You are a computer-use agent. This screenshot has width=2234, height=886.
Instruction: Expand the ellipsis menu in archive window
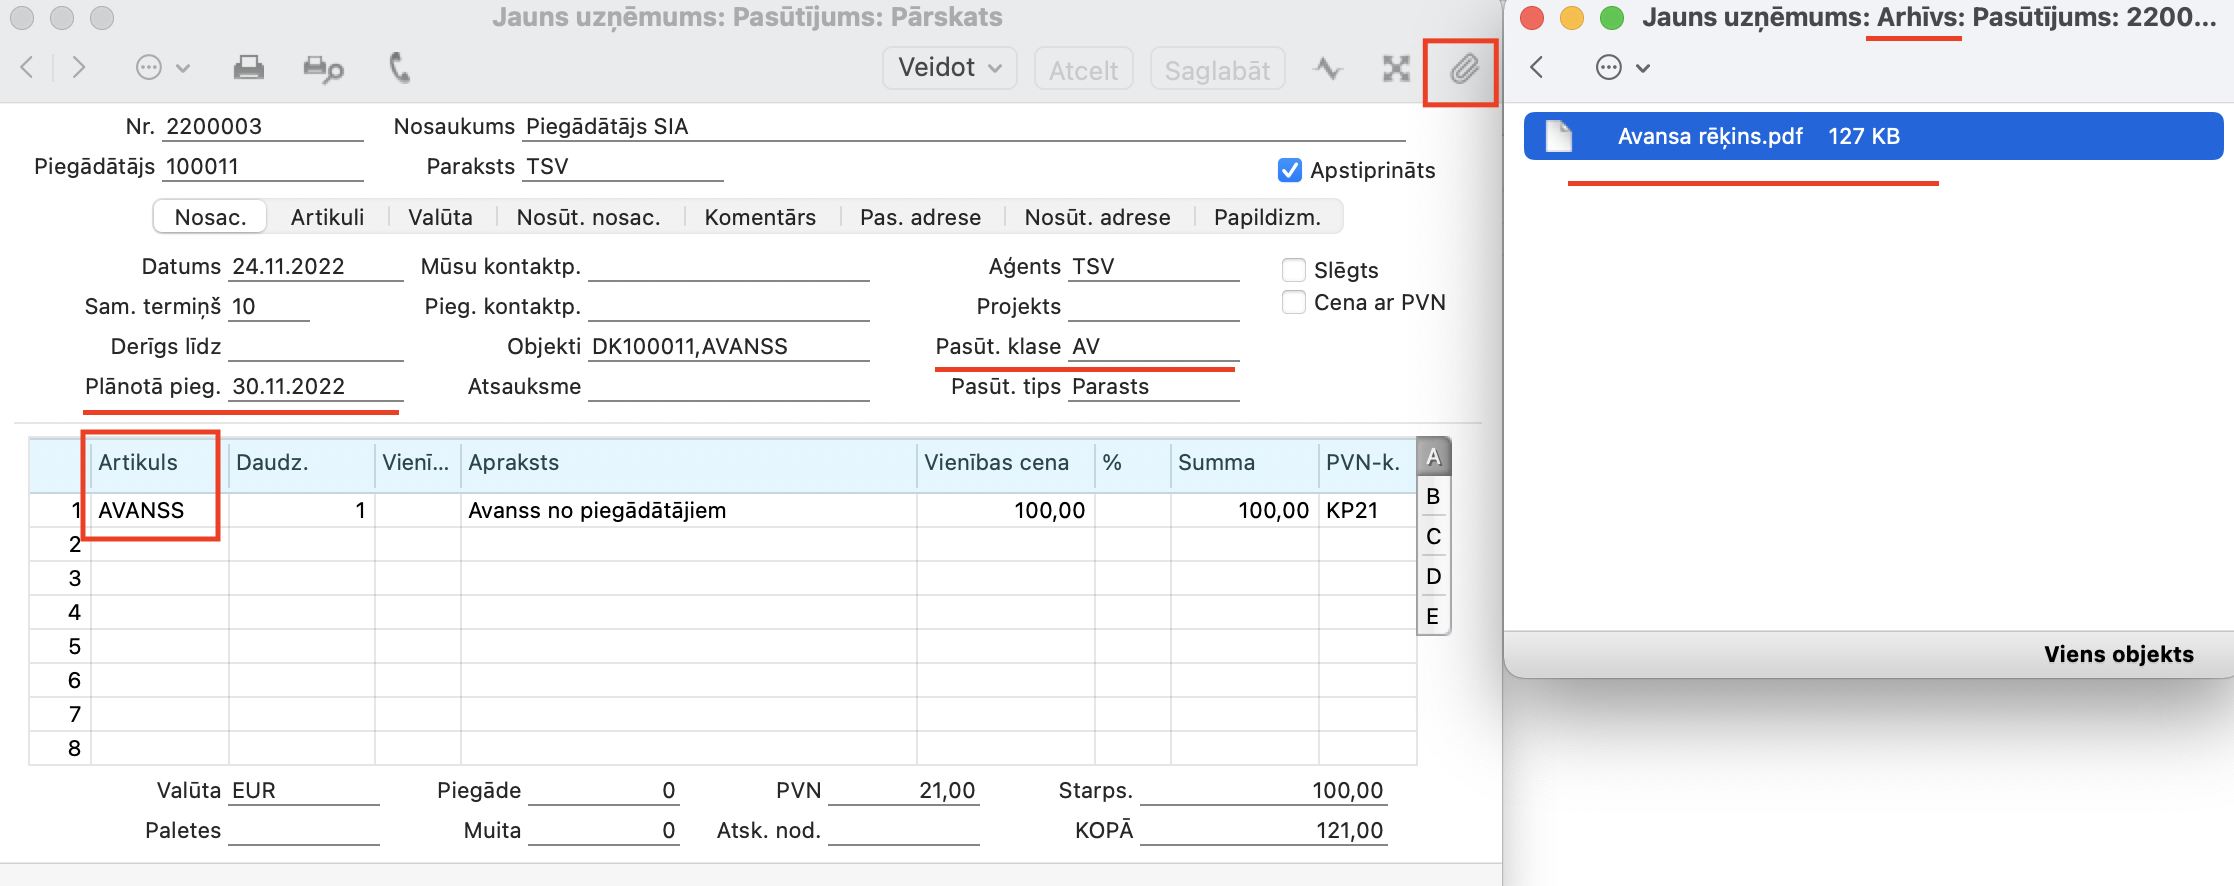(x=1621, y=68)
